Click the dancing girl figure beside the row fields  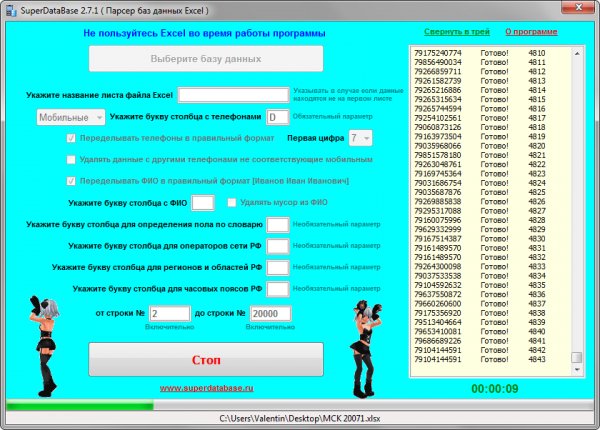tap(45, 346)
